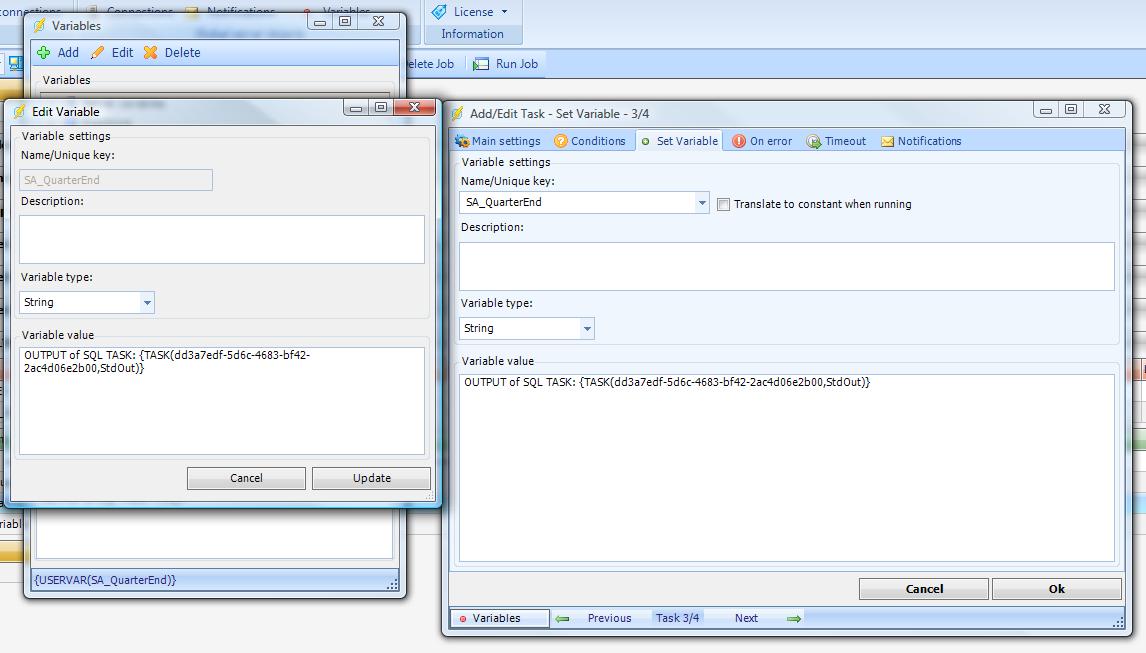Open the On error tab

pyautogui.click(x=762, y=141)
